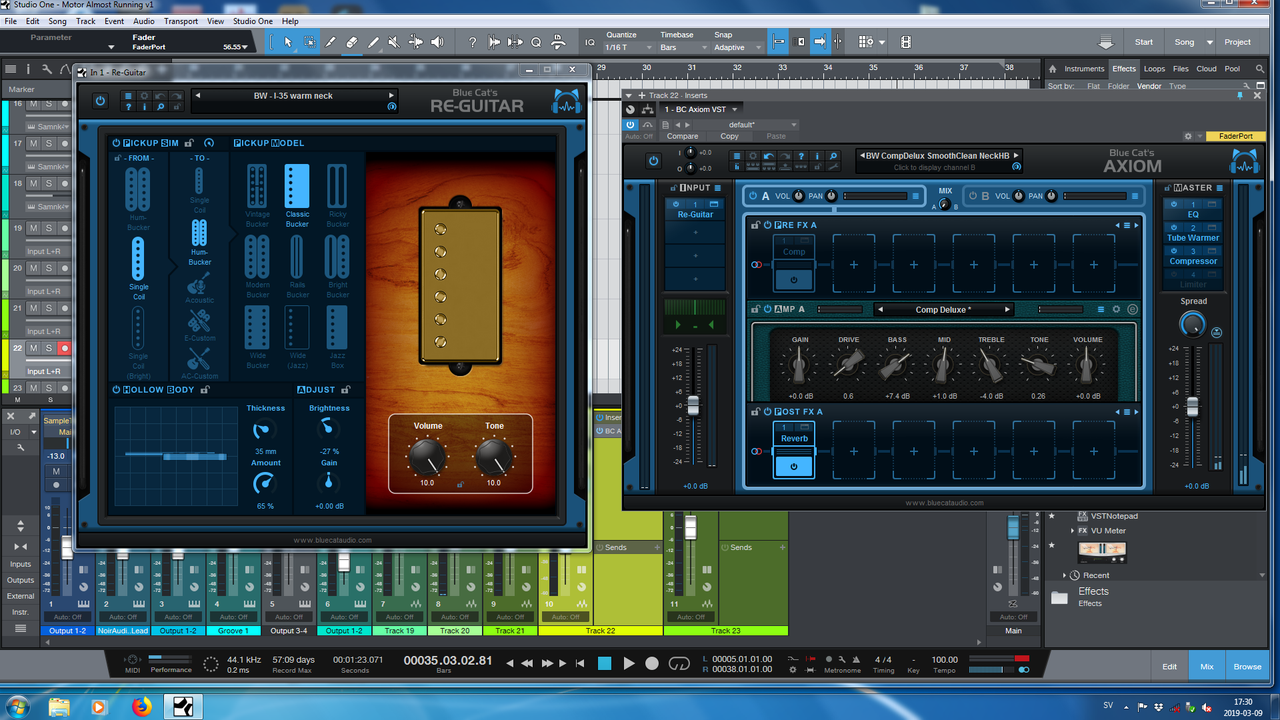The image size is (1280, 720).
Task: Next preset arrow after BW - I-35 warm neck
Action: coord(391,96)
